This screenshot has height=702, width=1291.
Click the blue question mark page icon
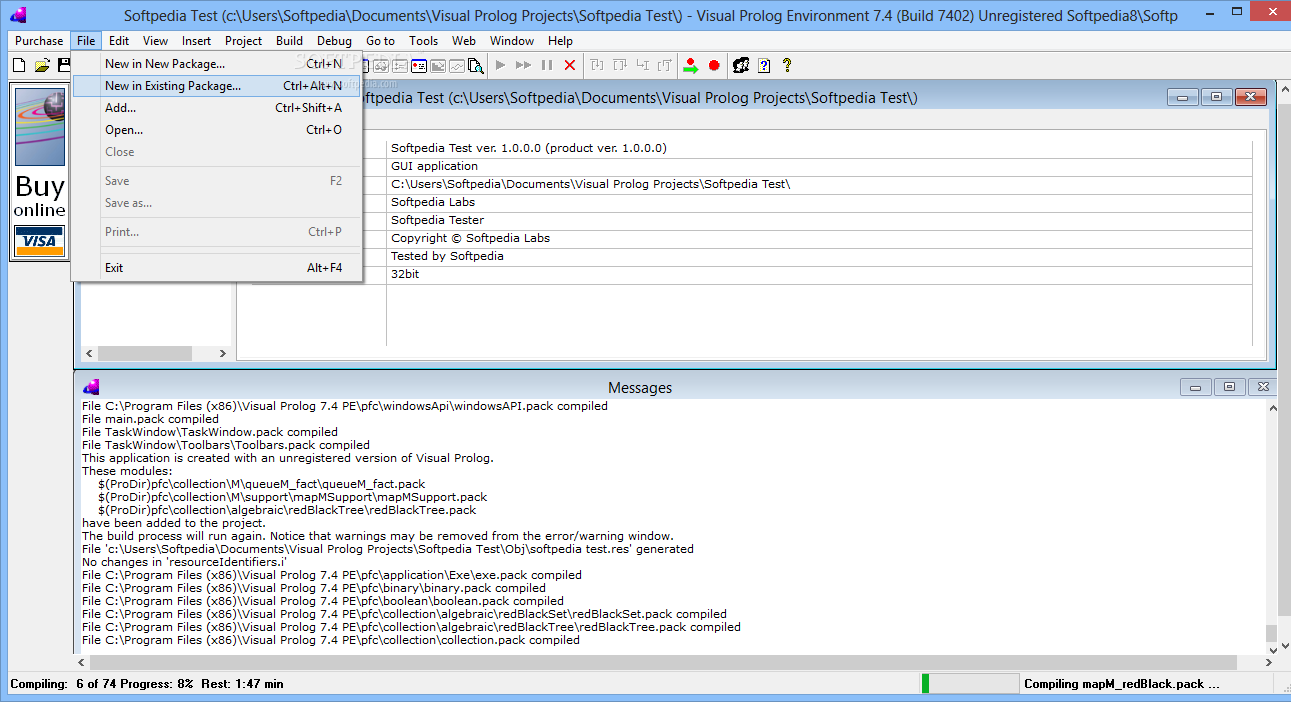point(764,65)
